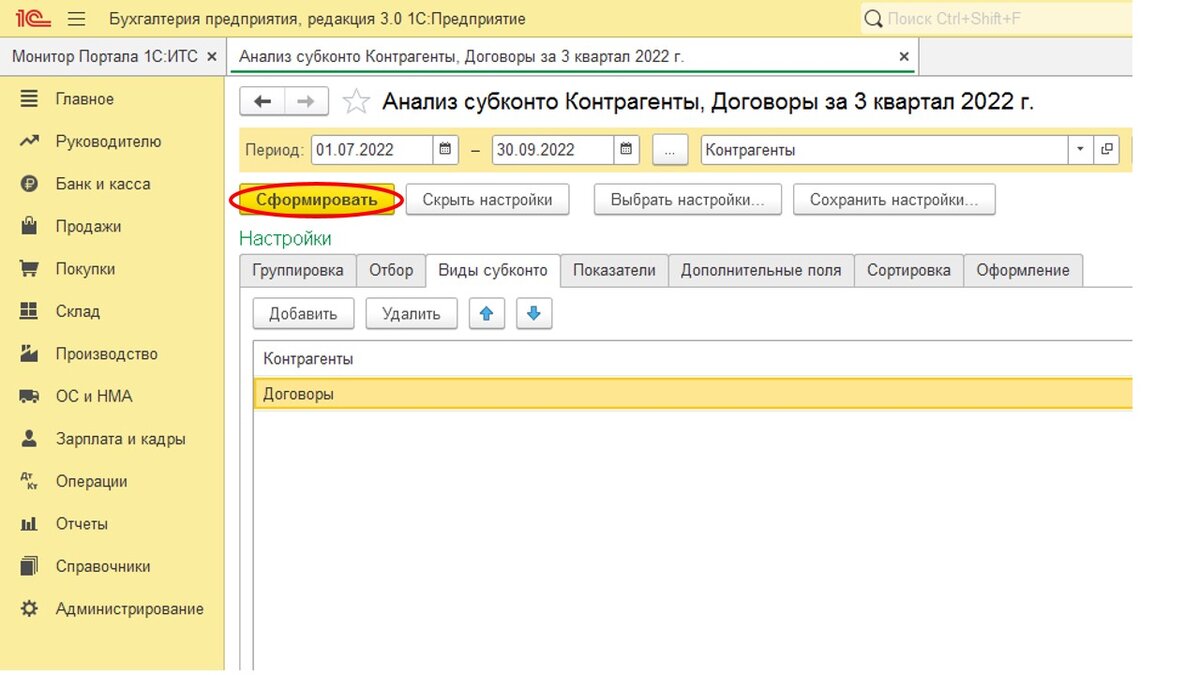The width and height of the screenshot is (1200, 675).
Task: Click the Администрирование gear icon
Action: (x=29, y=609)
